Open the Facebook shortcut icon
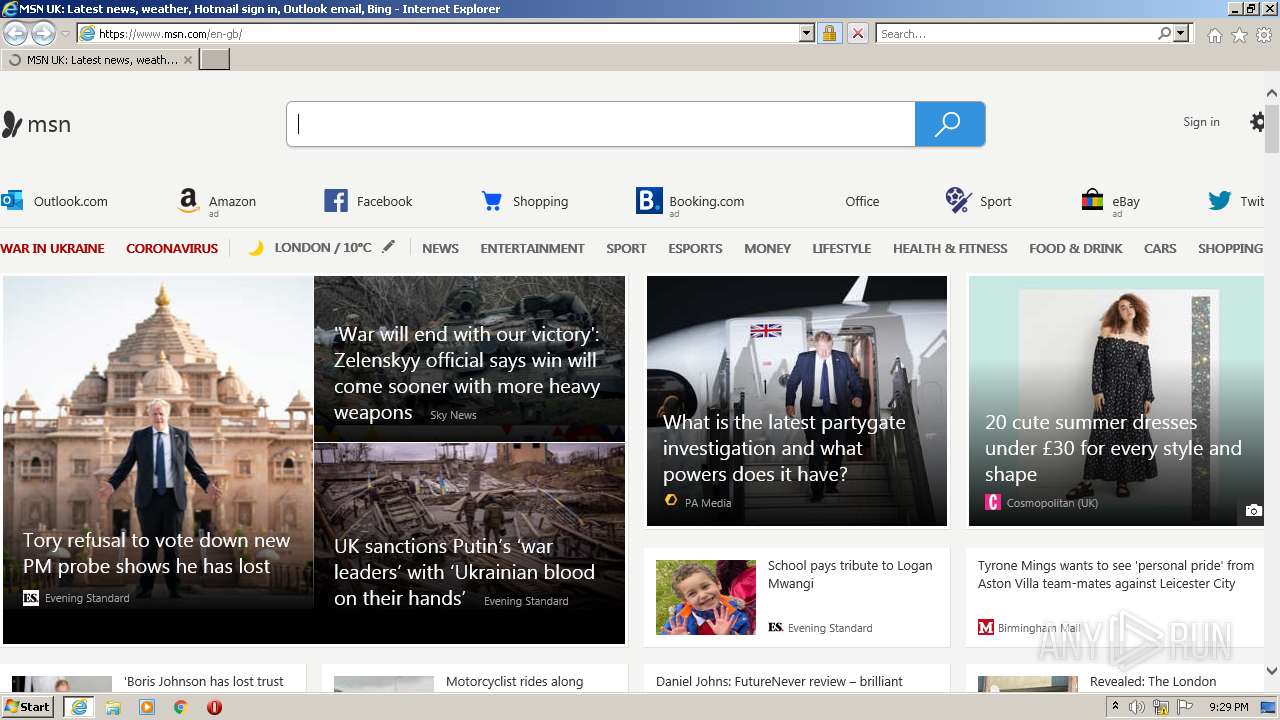This screenshot has height=720, width=1280. (335, 201)
